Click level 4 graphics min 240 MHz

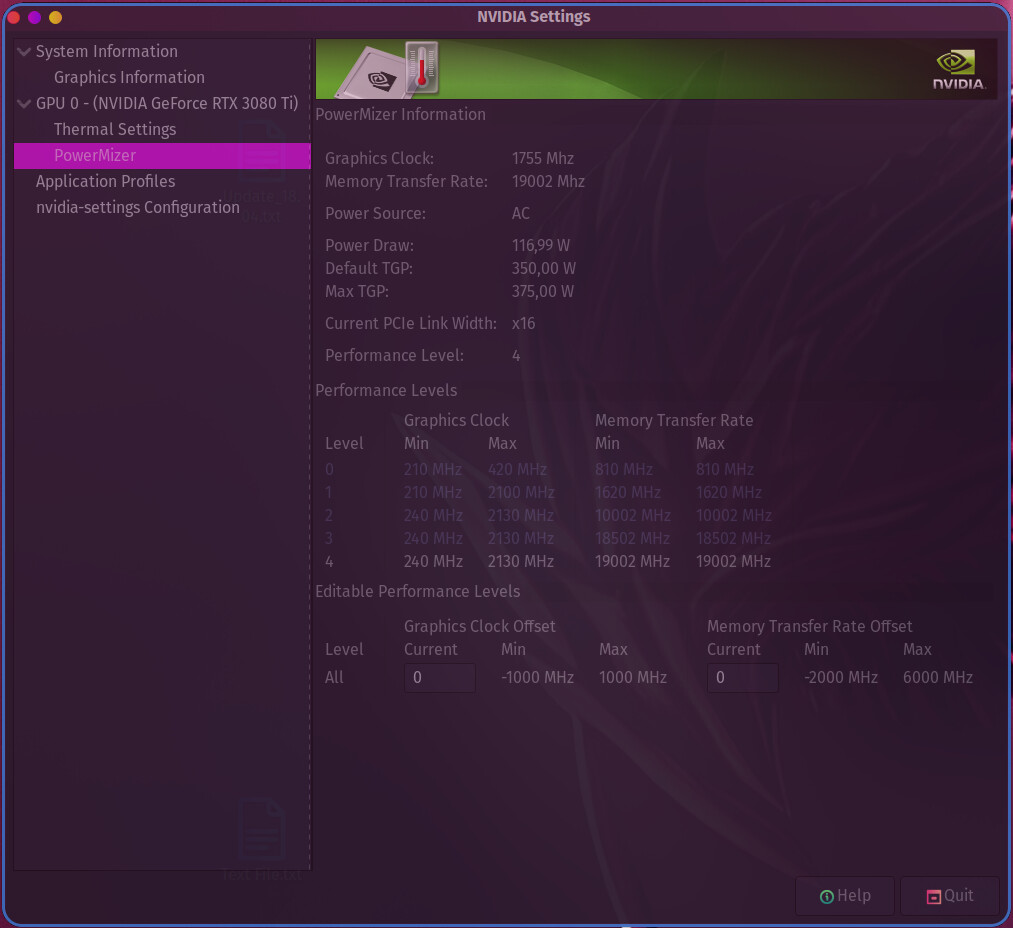[x=433, y=562]
